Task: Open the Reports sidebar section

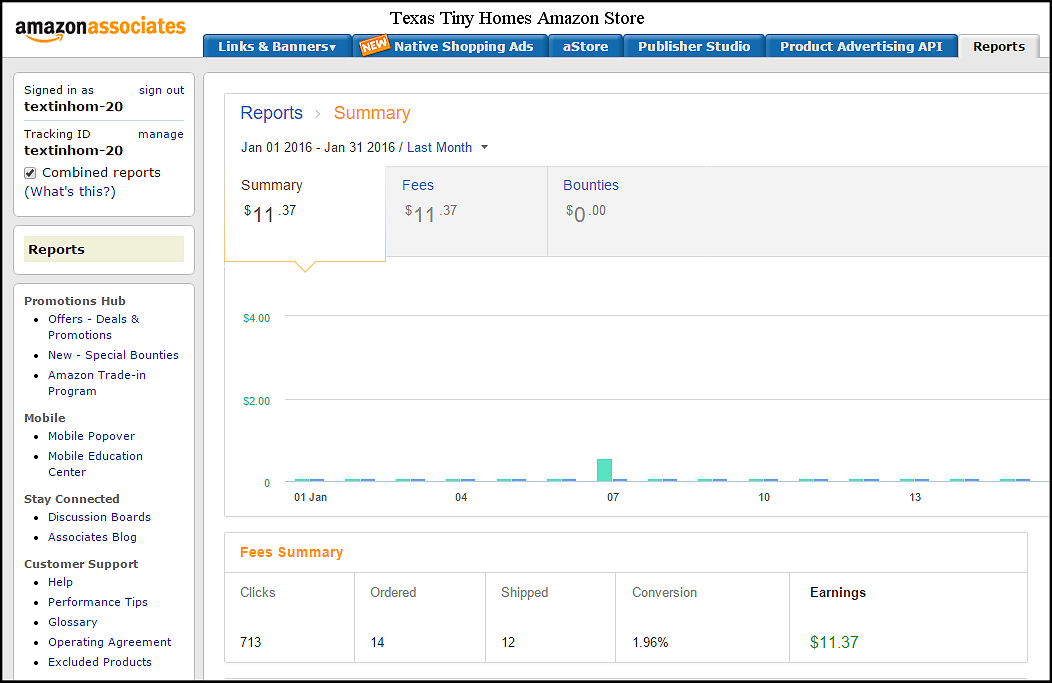Action: (56, 250)
